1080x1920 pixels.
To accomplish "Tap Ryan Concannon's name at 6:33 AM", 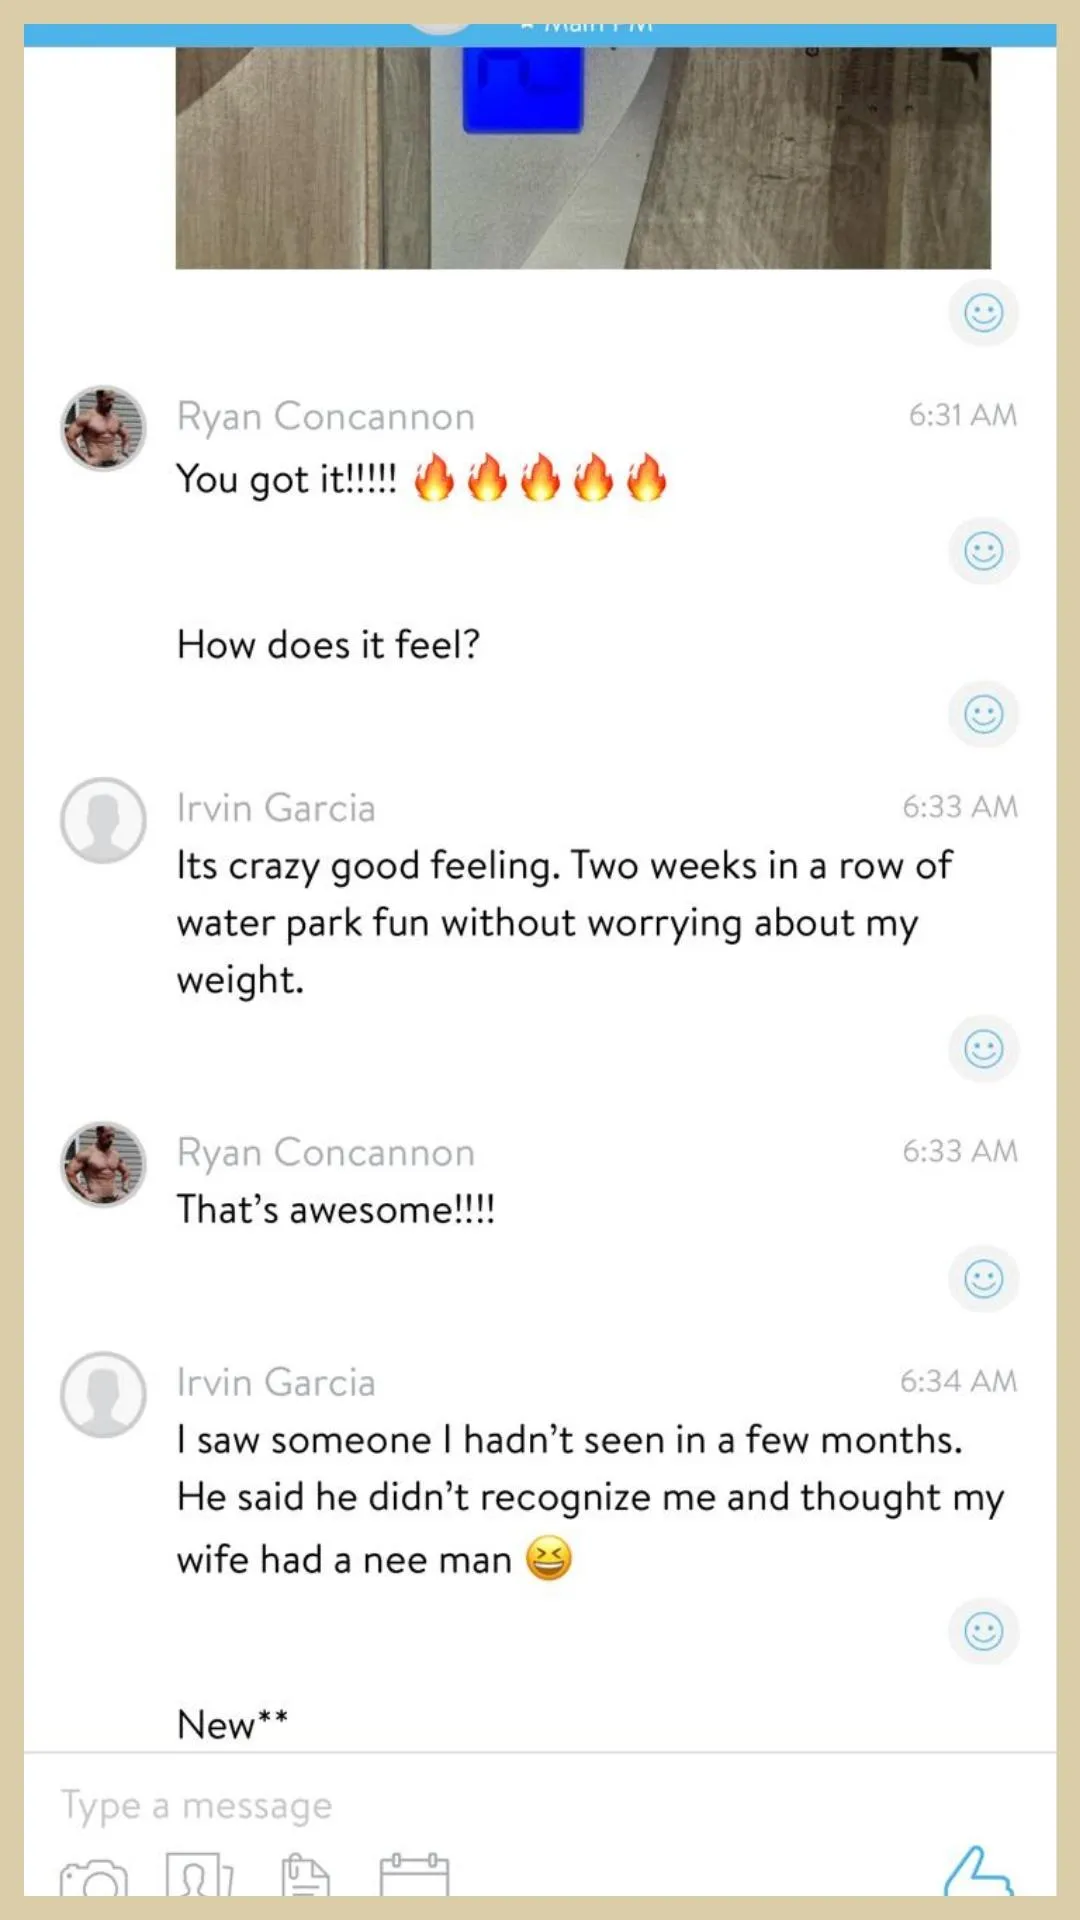I will click(326, 1153).
